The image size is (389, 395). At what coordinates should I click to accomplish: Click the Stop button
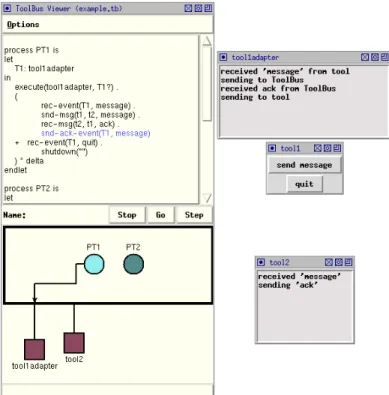pos(127,215)
